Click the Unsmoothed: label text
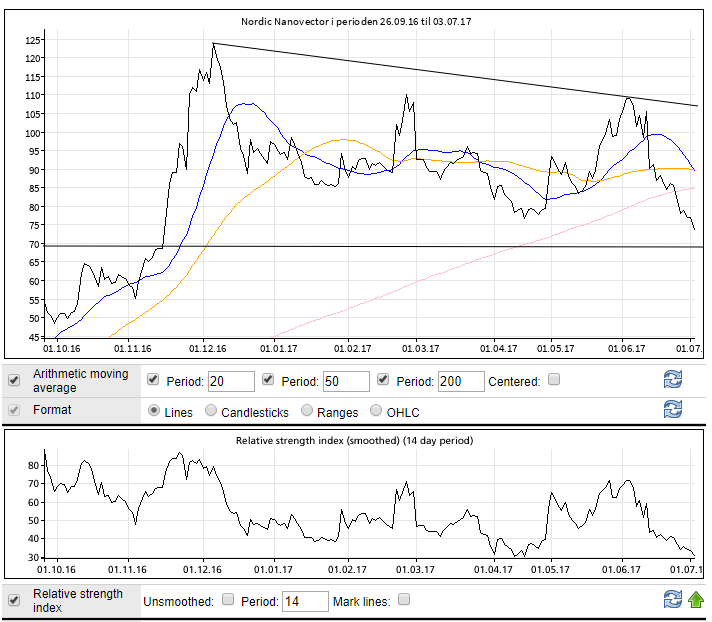The image size is (712, 622). point(178,602)
